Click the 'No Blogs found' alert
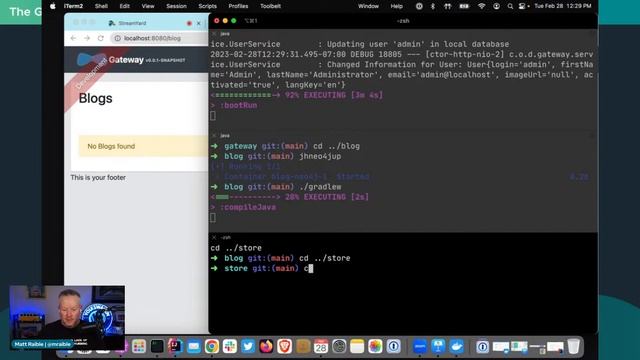The height and width of the screenshot is (360, 640). coord(143,146)
